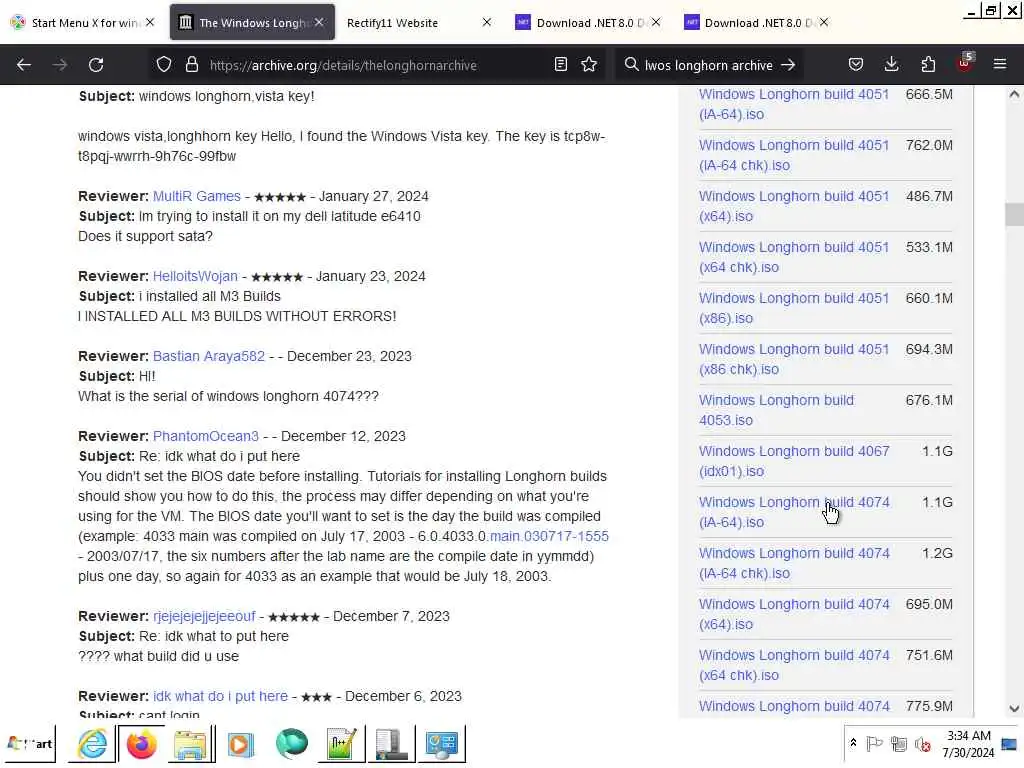Viewport: 1024px width, 768px height.
Task: Open reviewer PhantomOcean3 profile
Action: pyautogui.click(x=206, y=436)
